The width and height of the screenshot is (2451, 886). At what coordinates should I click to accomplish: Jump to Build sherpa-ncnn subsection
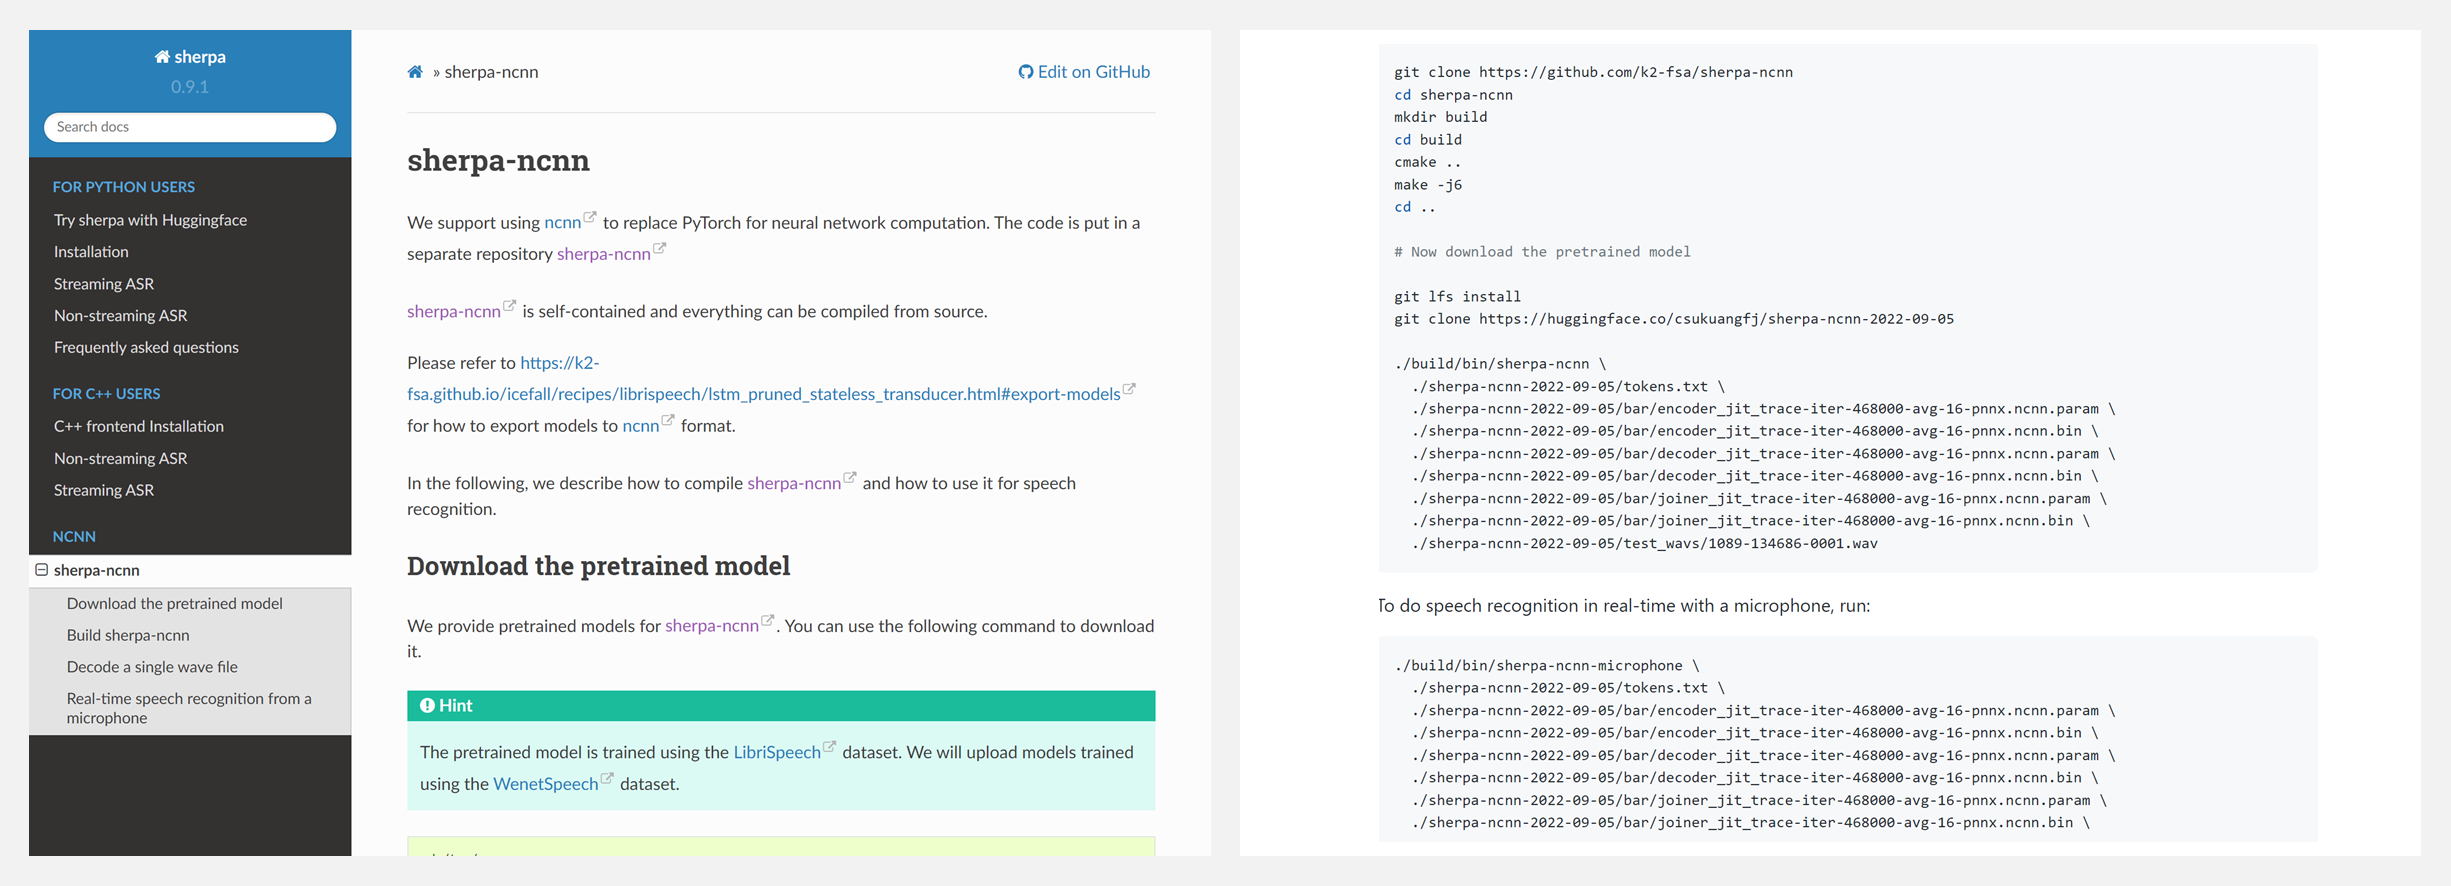pos(128,635)
